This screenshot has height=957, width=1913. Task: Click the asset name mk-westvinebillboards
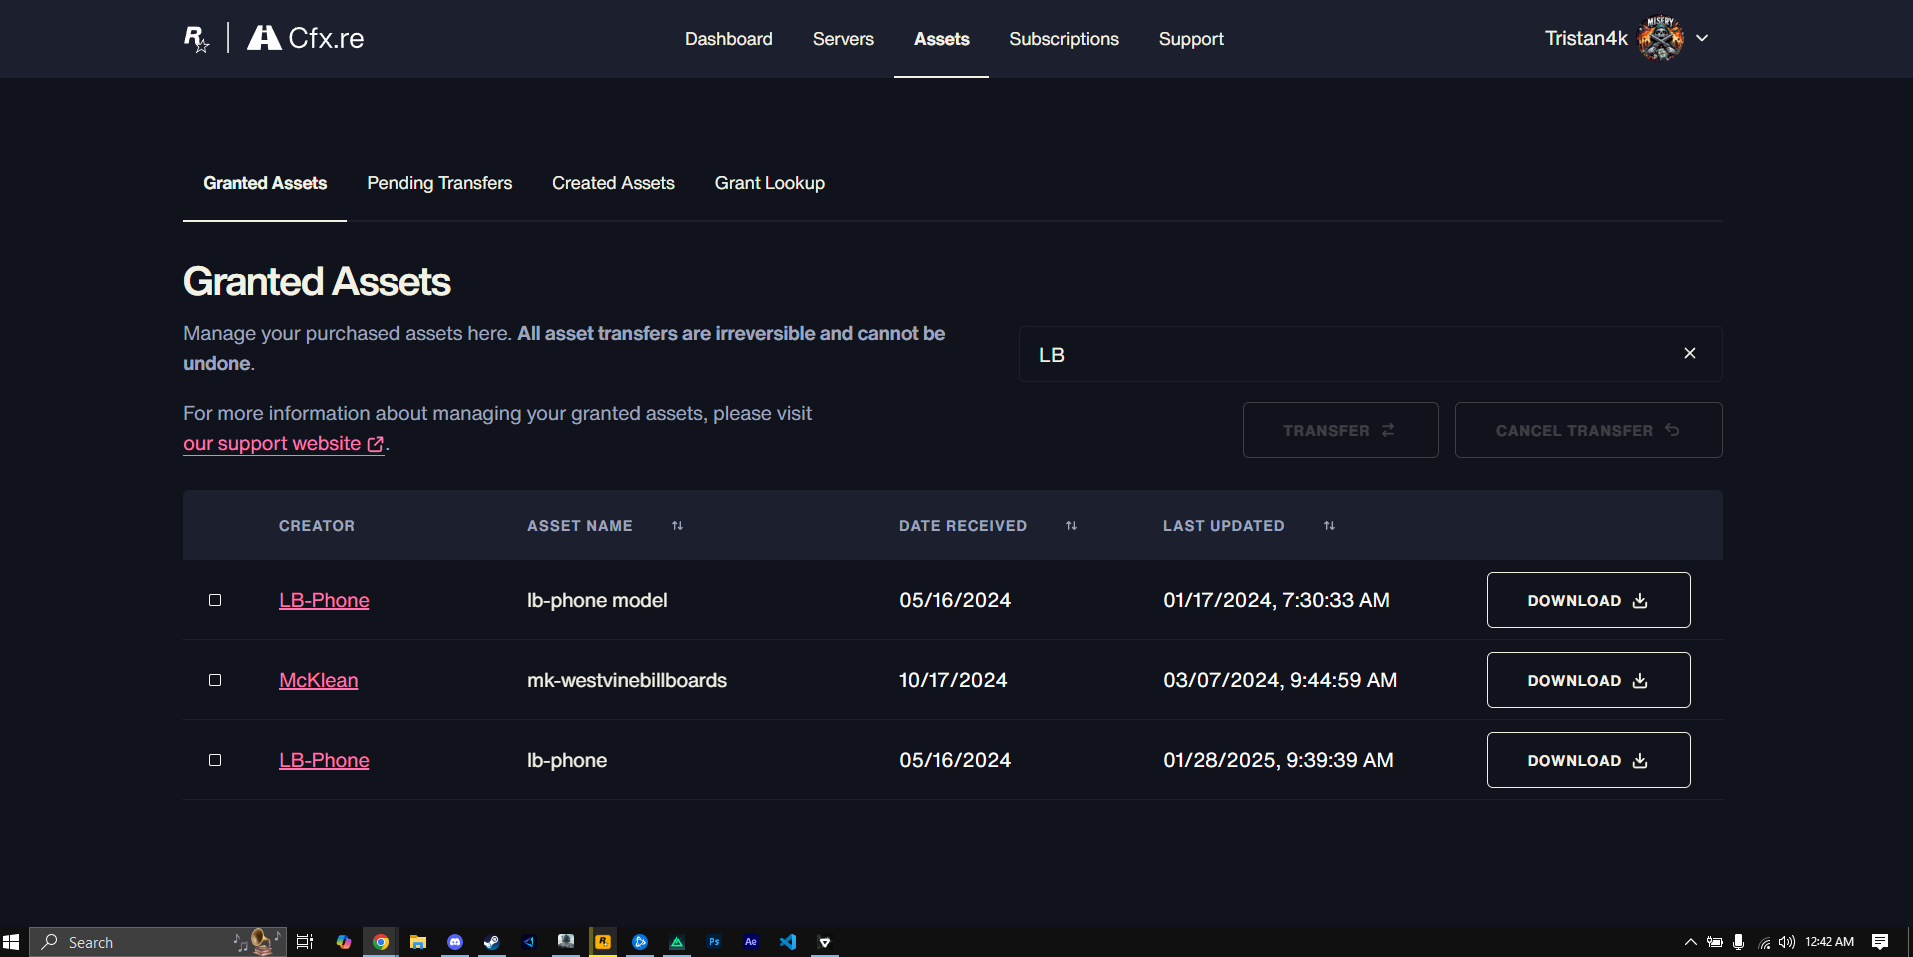tap(627, 680)
